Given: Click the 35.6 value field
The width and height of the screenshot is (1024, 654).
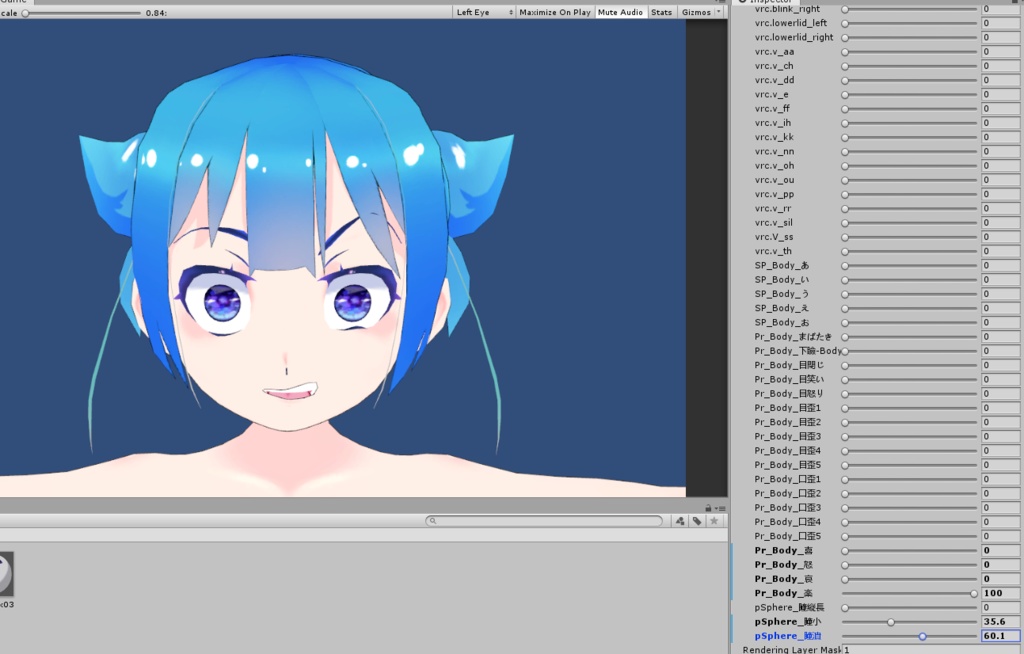Looking at the screenshot, I should pyautogui.click(x=1000, y=621).
